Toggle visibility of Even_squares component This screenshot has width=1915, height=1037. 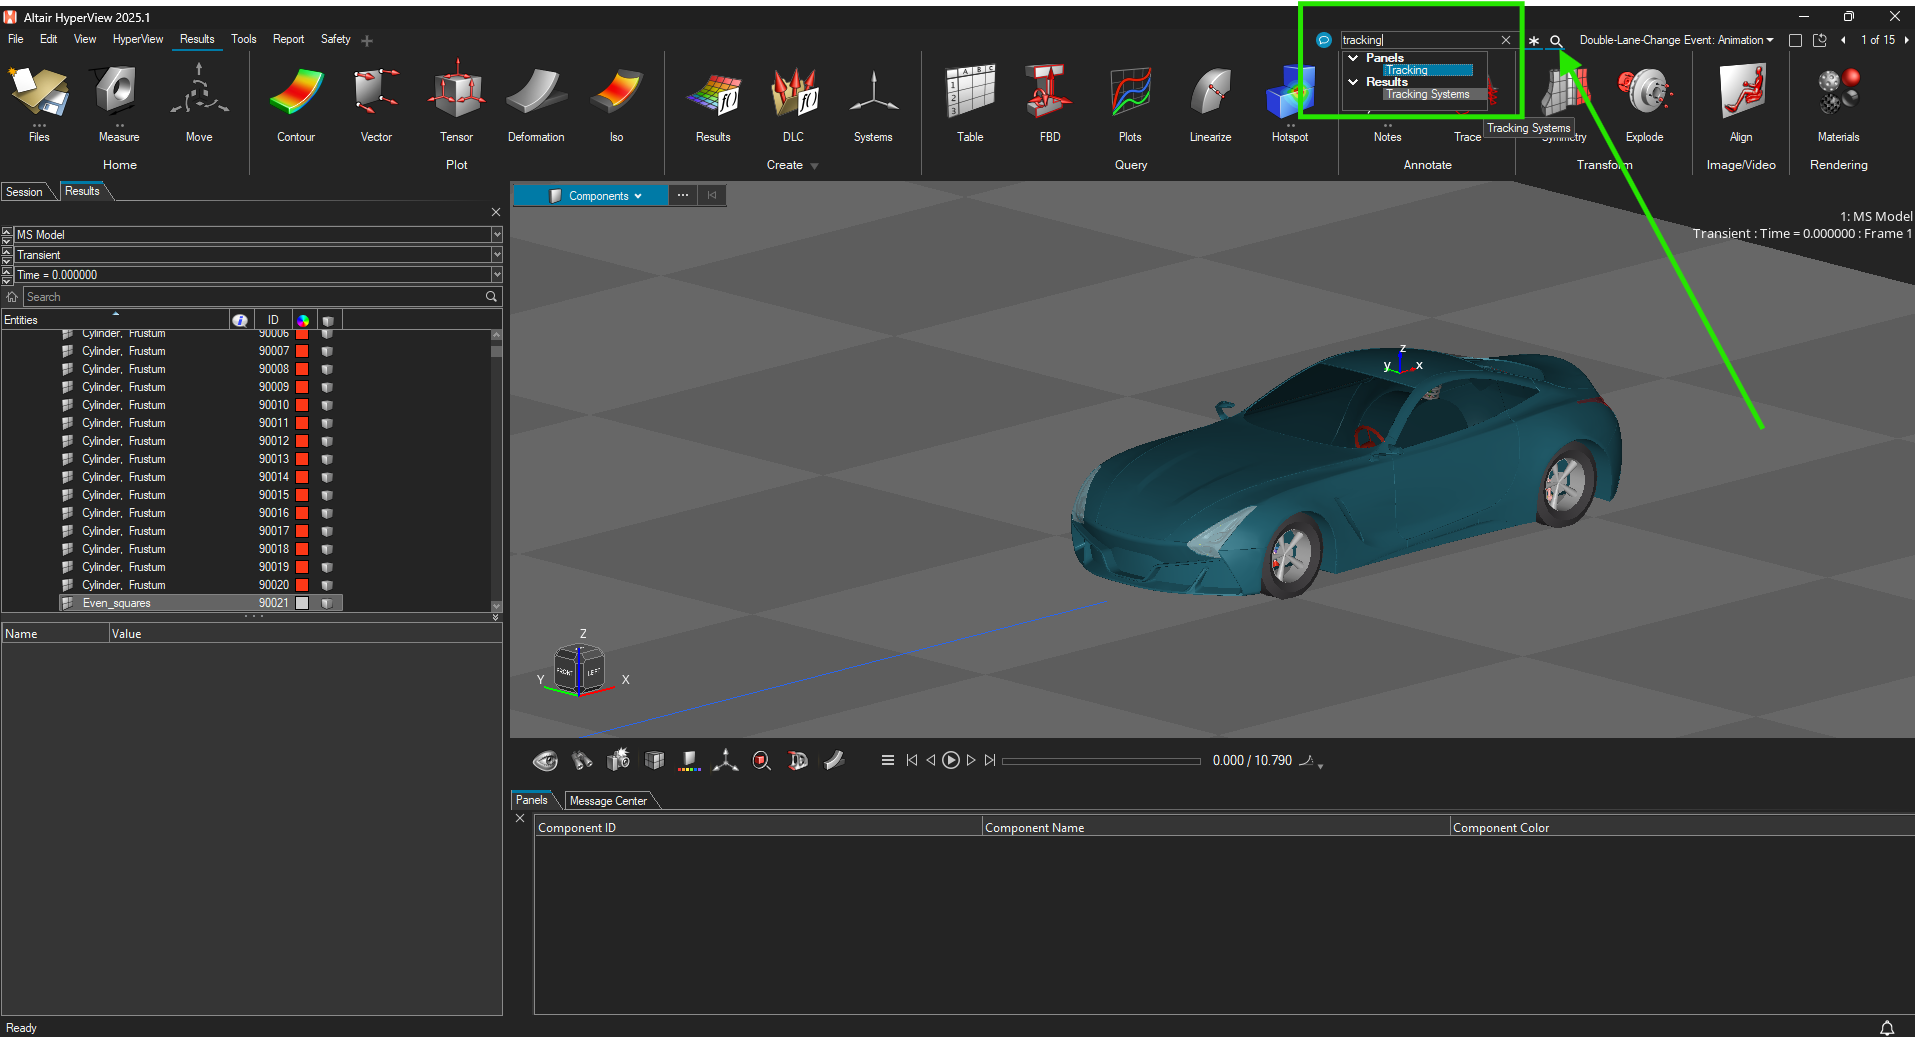tap(327, 603)
